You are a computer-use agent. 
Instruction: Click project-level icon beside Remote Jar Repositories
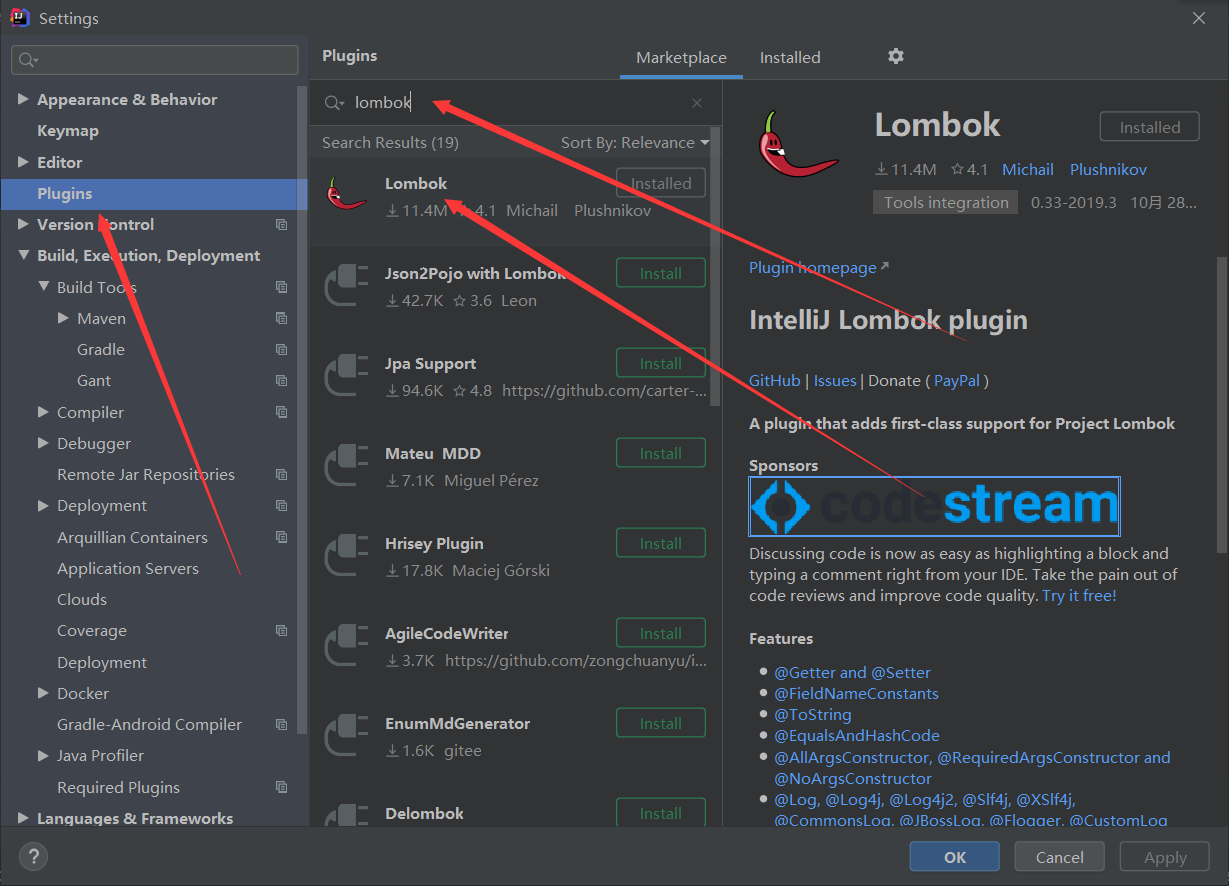point(281,475)
